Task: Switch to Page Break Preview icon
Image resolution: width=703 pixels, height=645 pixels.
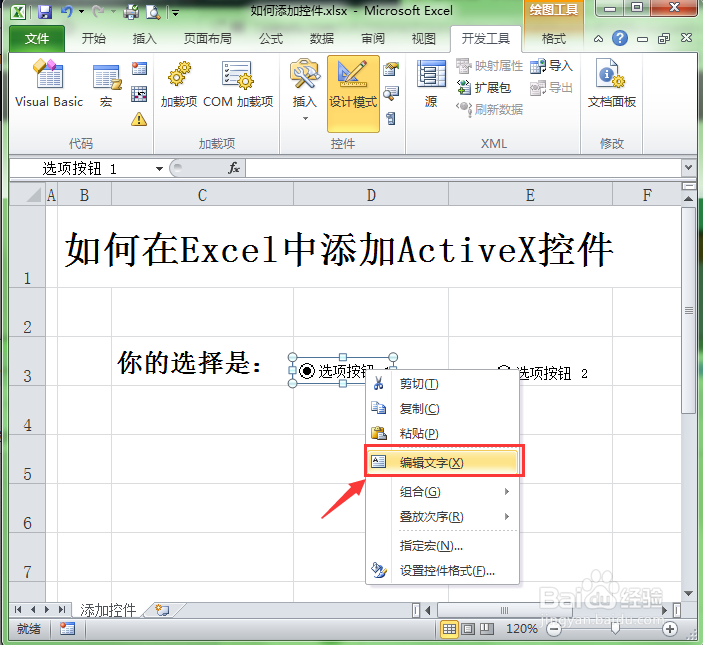Action: (x=486, y=629)
